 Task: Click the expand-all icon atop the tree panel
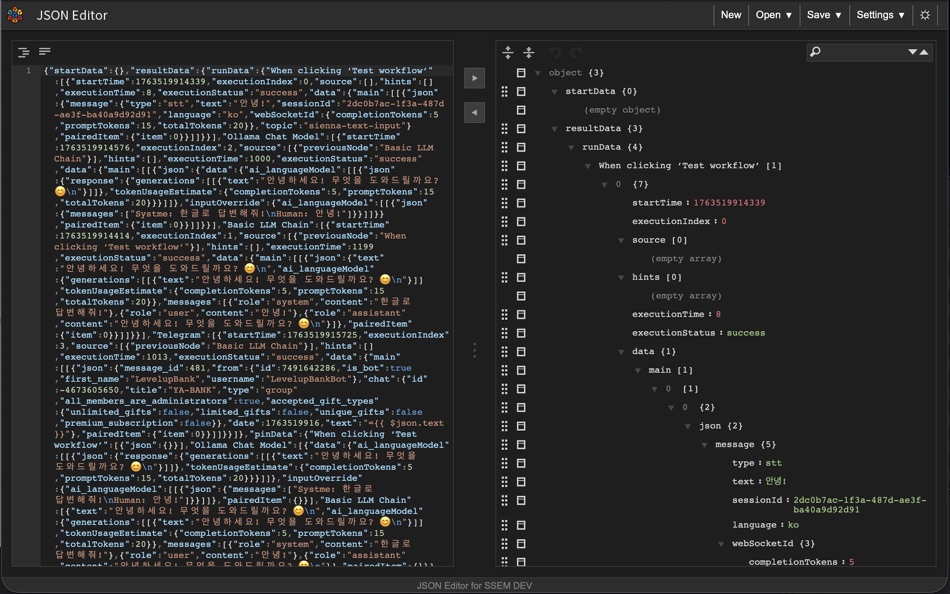[508, 52]
